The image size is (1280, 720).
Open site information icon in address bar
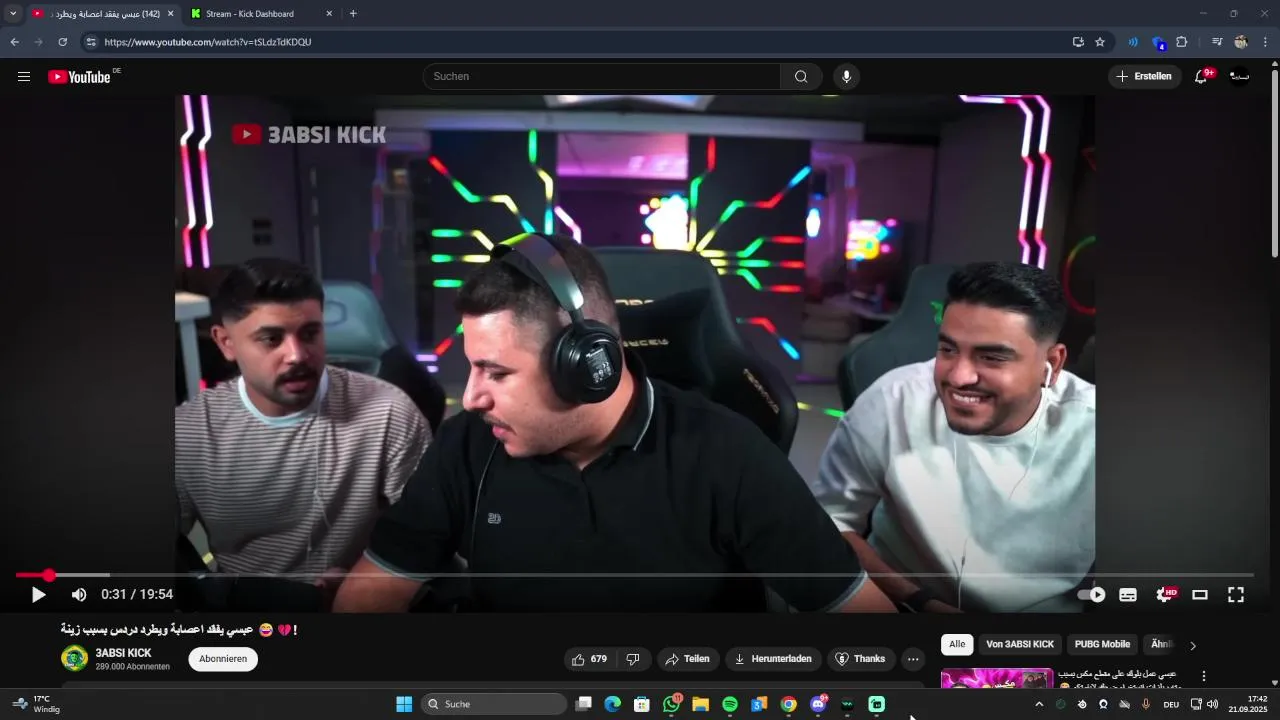[x=91, y=42]
